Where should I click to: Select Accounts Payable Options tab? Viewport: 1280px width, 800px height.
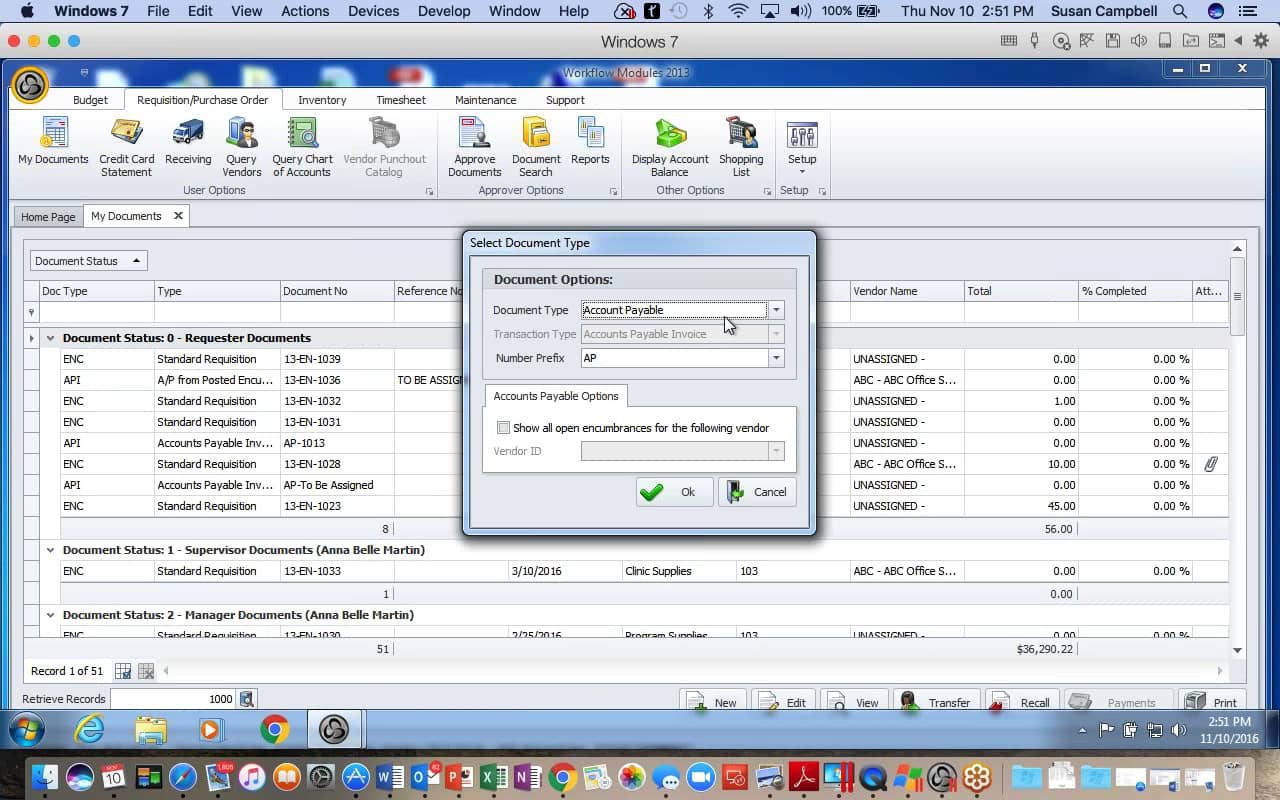tap(556, 396)
